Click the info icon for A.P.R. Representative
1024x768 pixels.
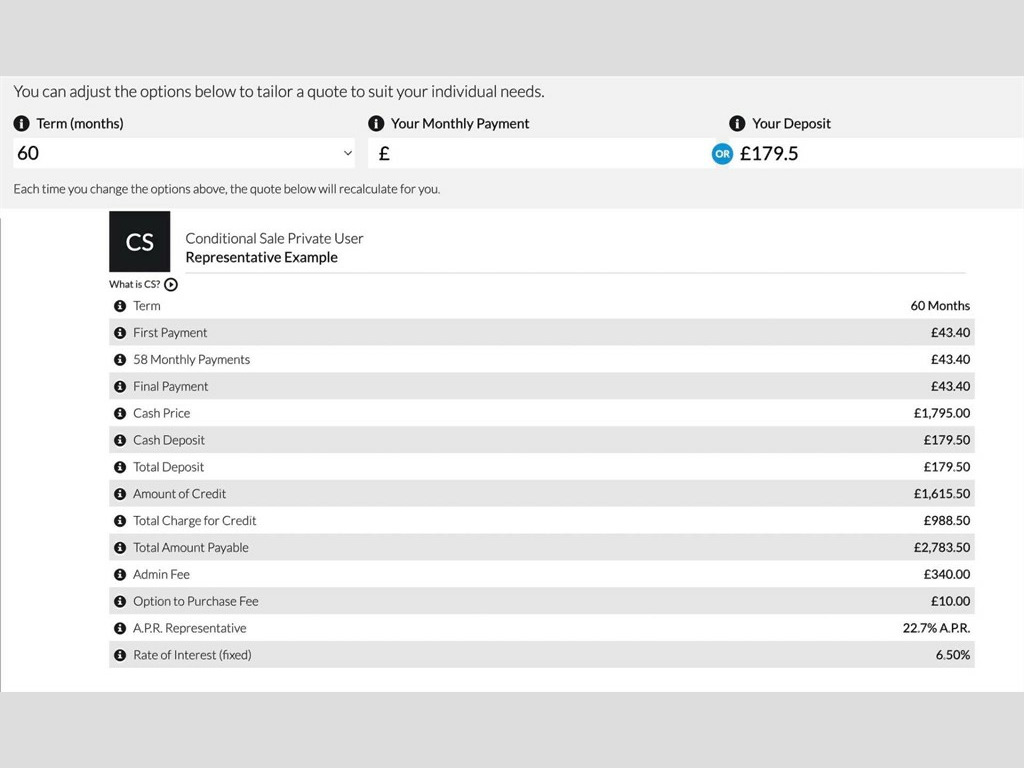(x=120, y=628)
